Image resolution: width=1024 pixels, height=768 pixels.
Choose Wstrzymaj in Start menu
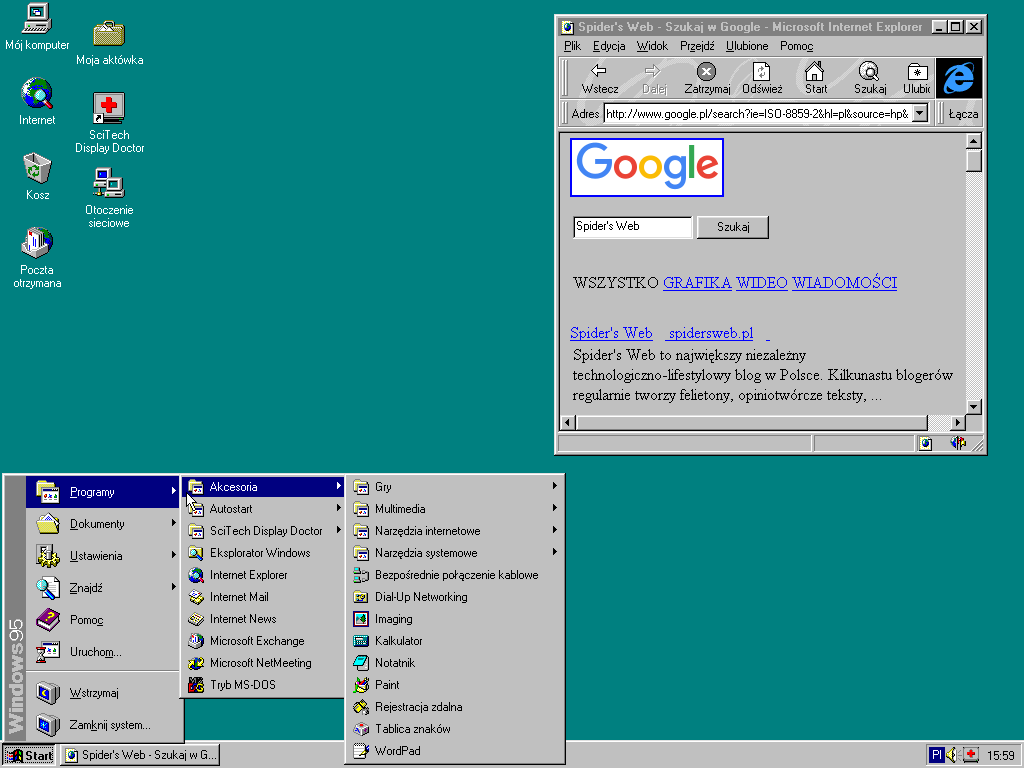pyautogui.click(x=103, y=693)
